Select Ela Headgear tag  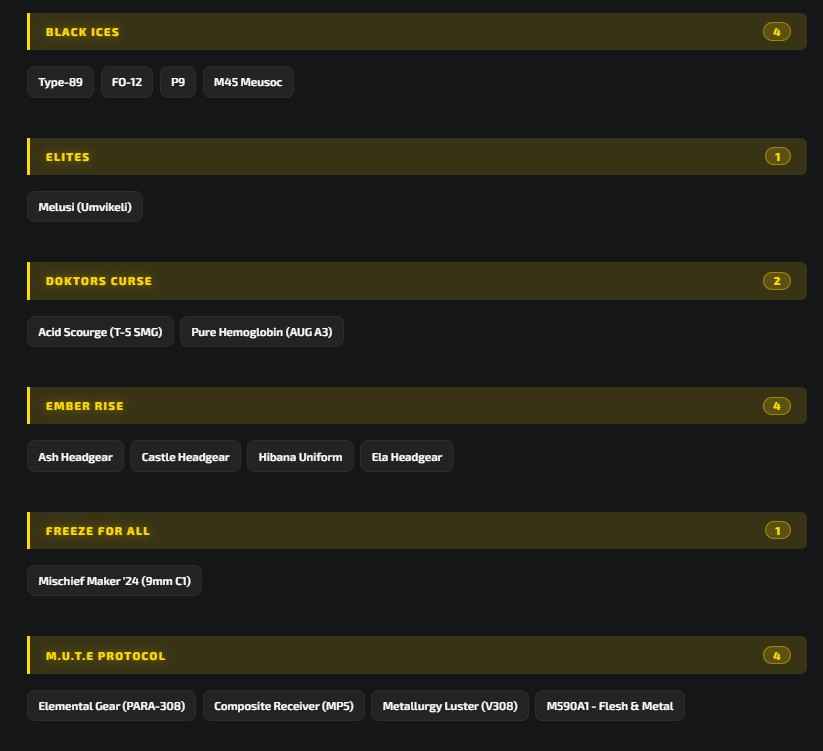[407, 457]
